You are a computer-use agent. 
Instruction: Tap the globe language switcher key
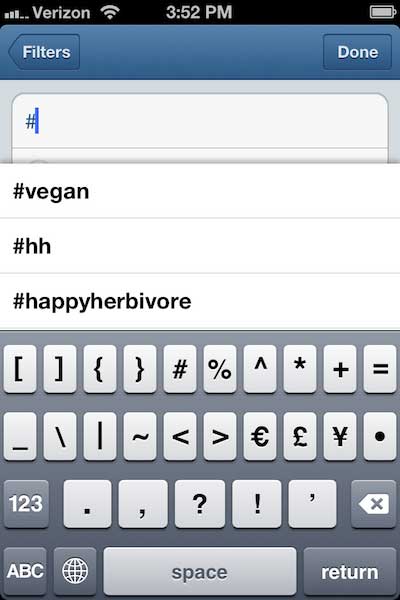point(75,571)
